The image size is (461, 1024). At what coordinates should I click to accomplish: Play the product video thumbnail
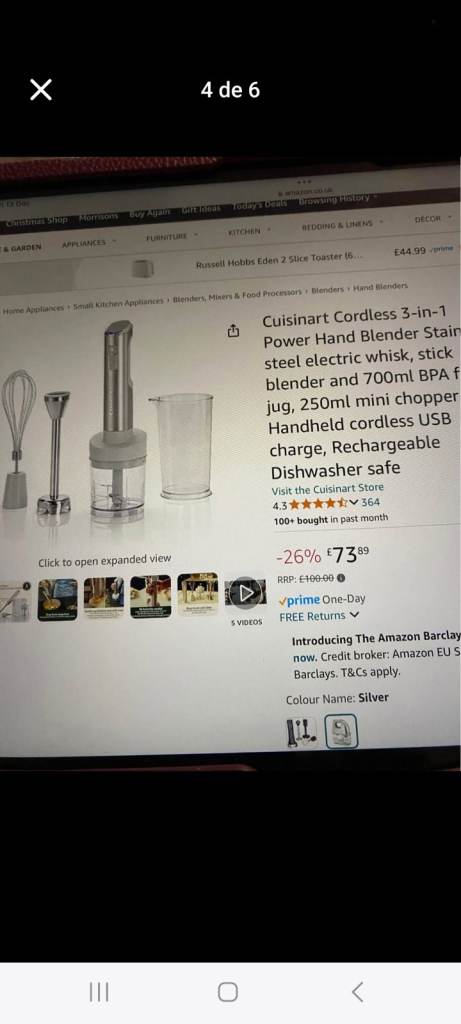click(x=246, y=593)
